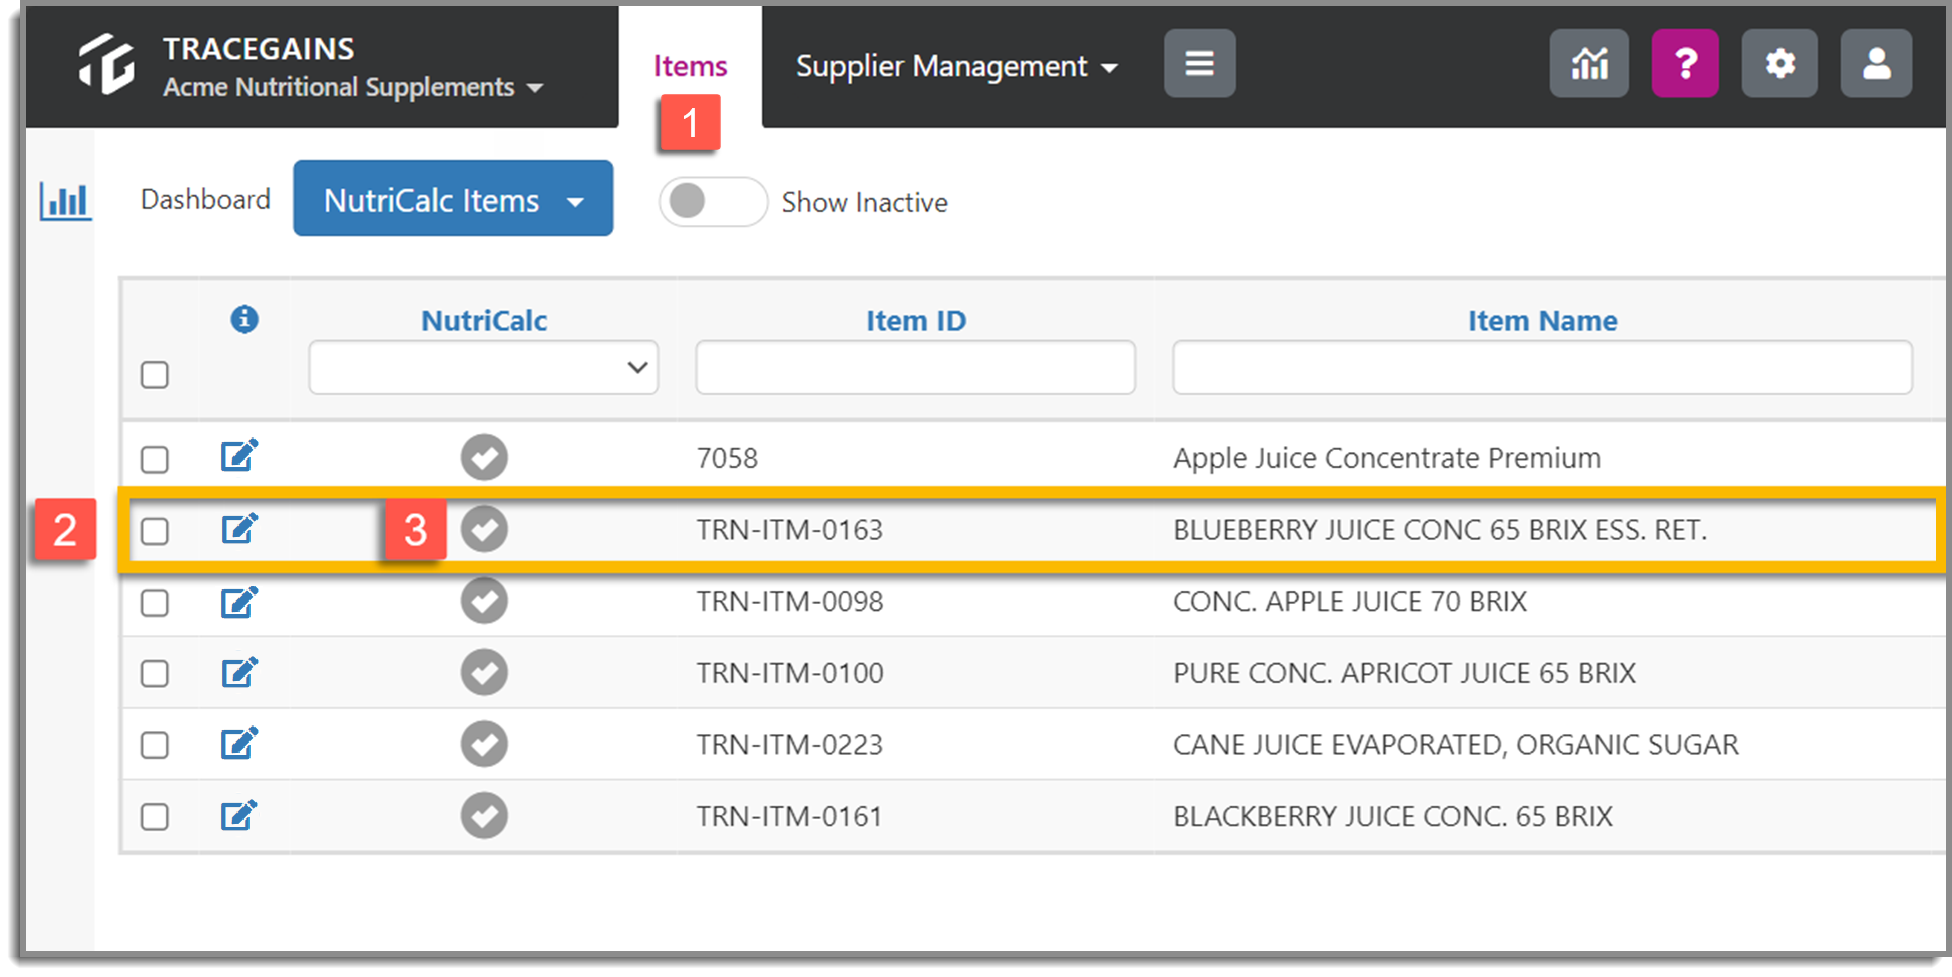1952x977 pixels.
Task: Open the NutriCalc Items dropdown
Action: pos(452,199)
